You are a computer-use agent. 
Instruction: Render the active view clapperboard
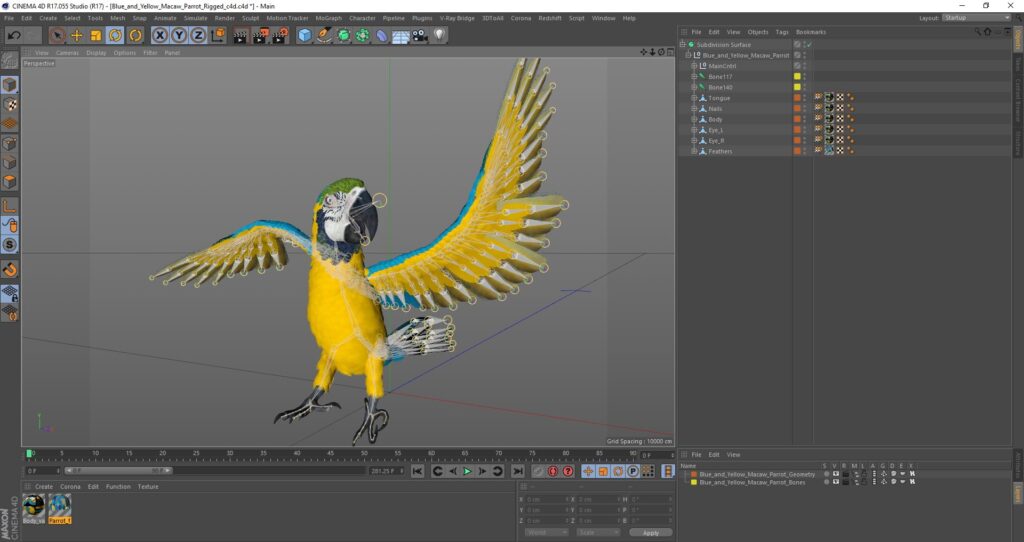click(x=240, y=35)
